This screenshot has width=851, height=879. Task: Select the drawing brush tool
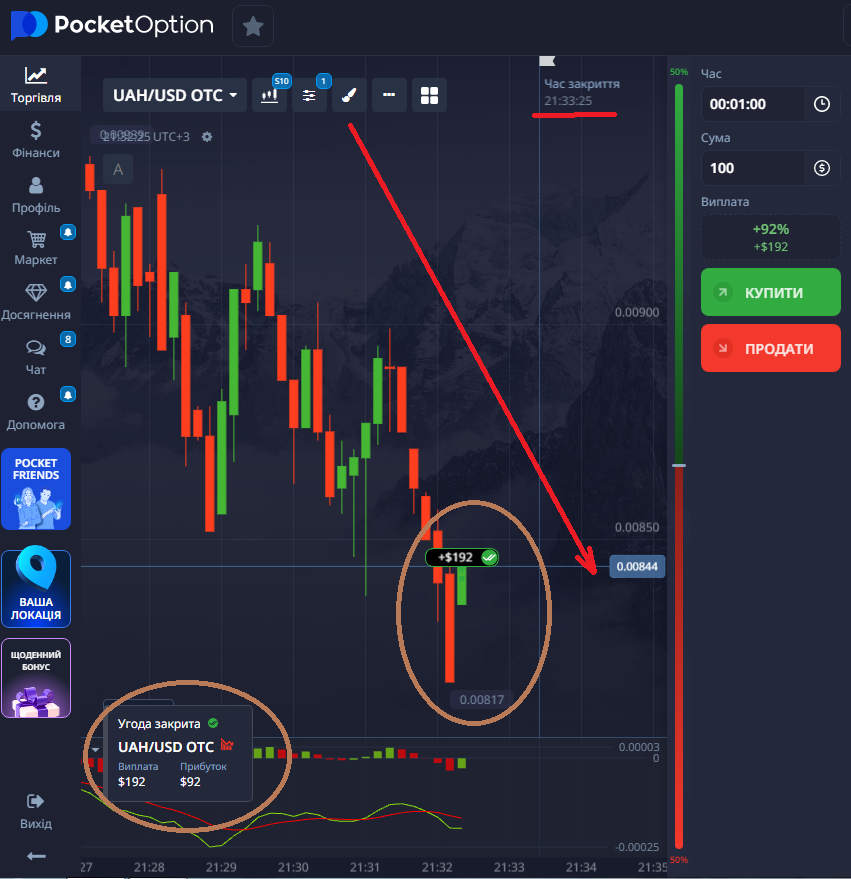coord(349,95)
